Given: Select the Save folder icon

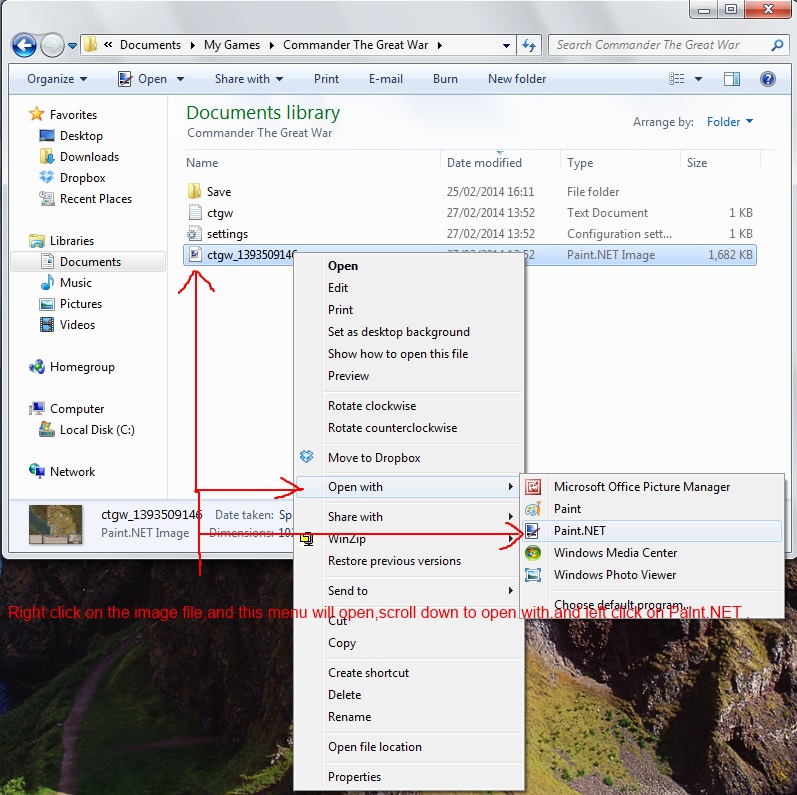Looking at the screenshot, I should (x=194, y=192).
